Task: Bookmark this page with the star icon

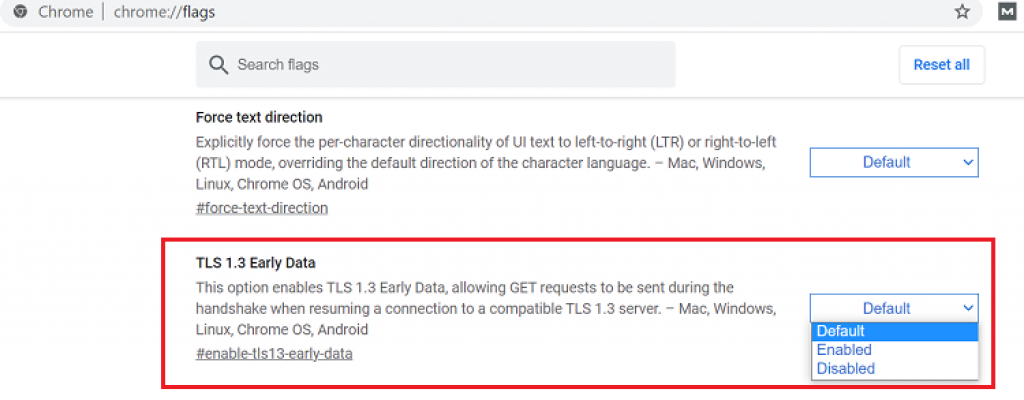Action: click(962, 12)
